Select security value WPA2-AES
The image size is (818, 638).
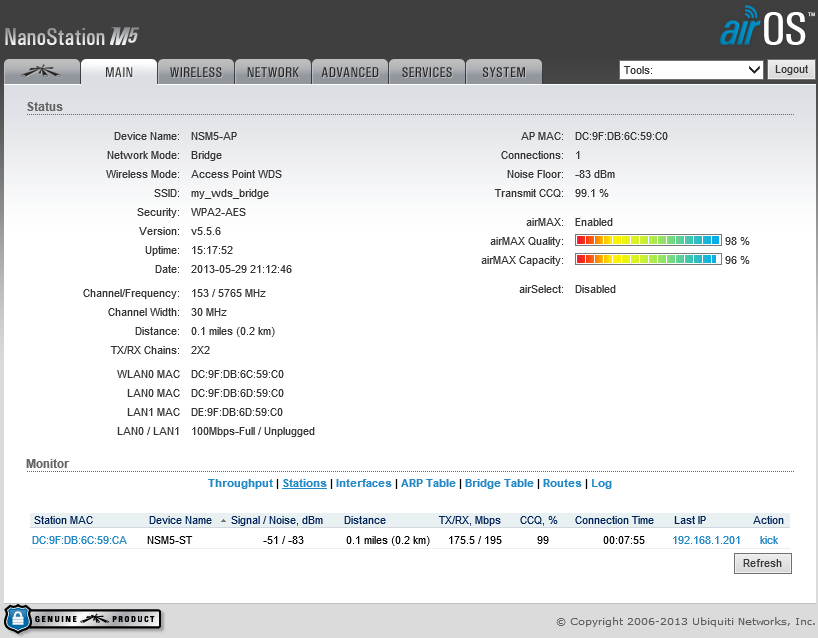pyautogui.click(x=218, y=212)
